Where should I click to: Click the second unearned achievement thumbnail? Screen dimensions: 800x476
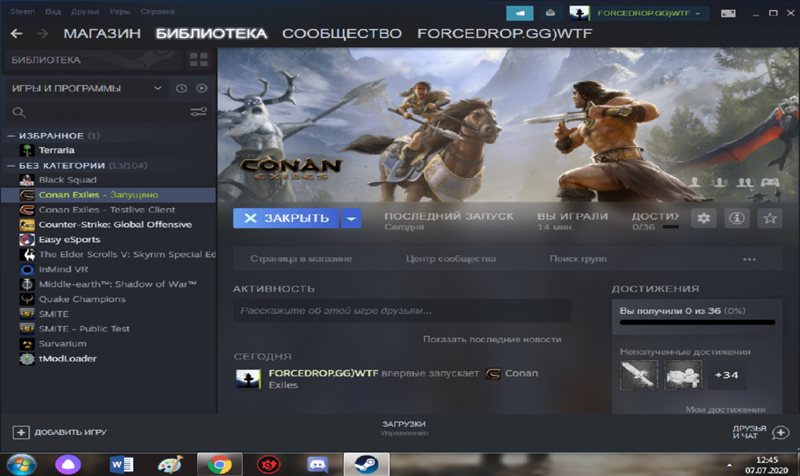click(683, 375)
